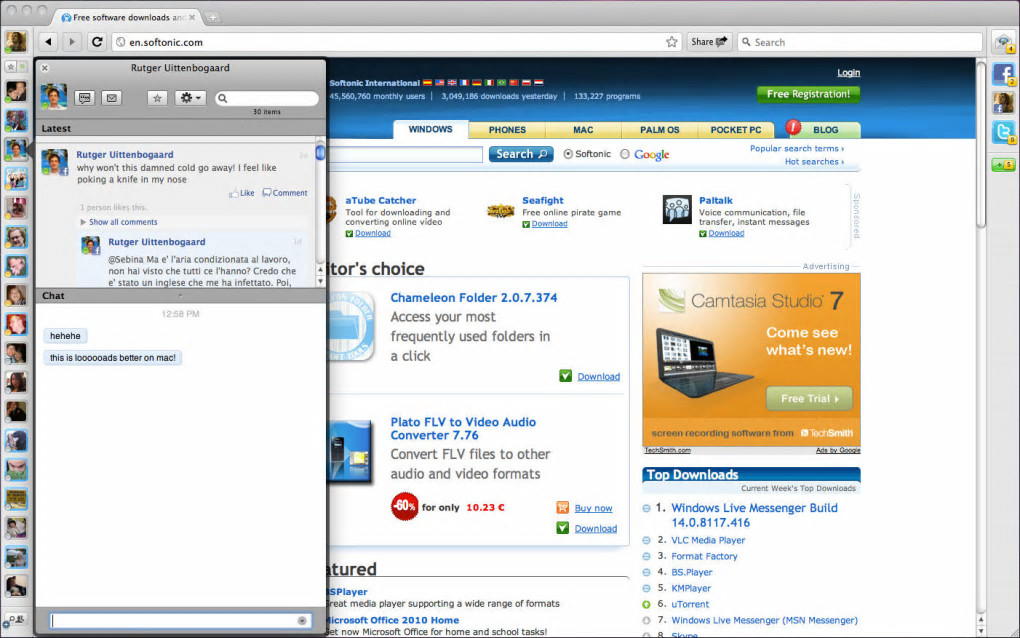Open add friends icon at sidebar bottom
Viewport: 1020px width, 638px height.
click(x=15, y=620)
